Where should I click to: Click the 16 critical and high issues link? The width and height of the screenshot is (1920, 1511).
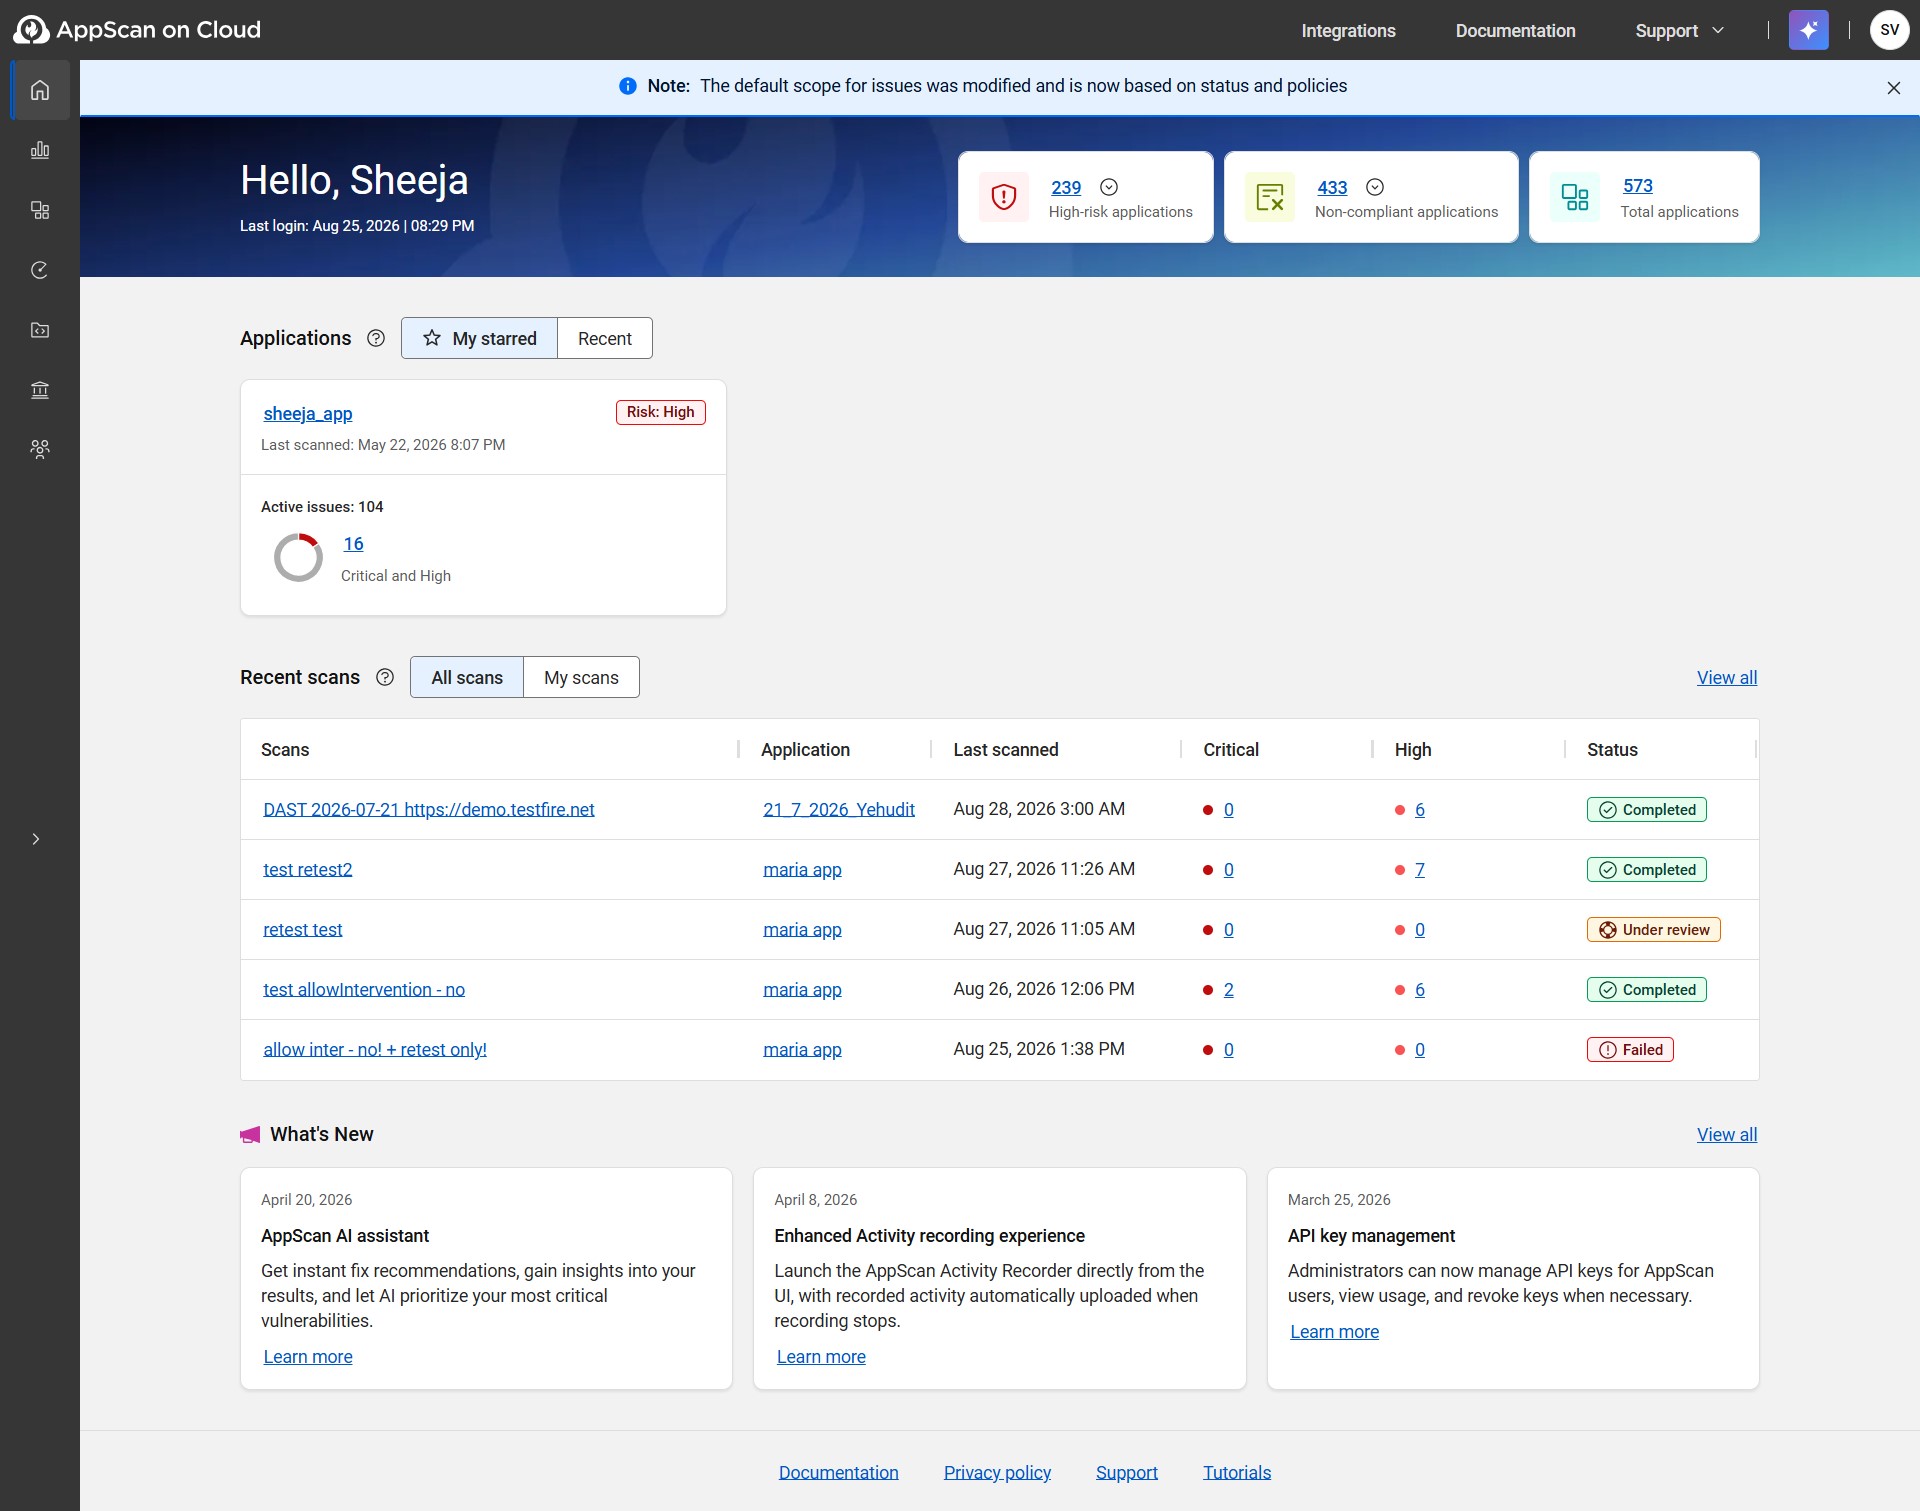pyautogui.click(x=353, y=544)
